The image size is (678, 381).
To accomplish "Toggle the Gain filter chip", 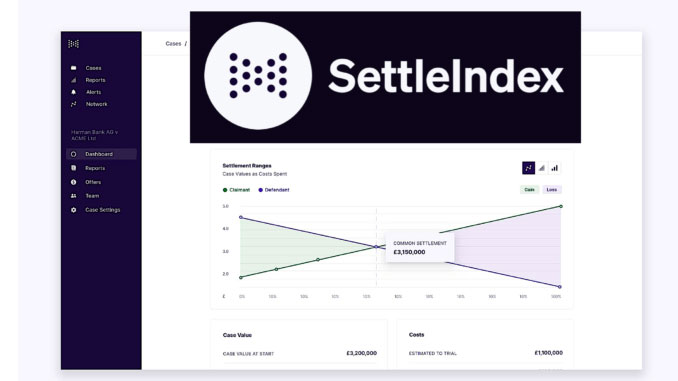I will tap(530, 189).
